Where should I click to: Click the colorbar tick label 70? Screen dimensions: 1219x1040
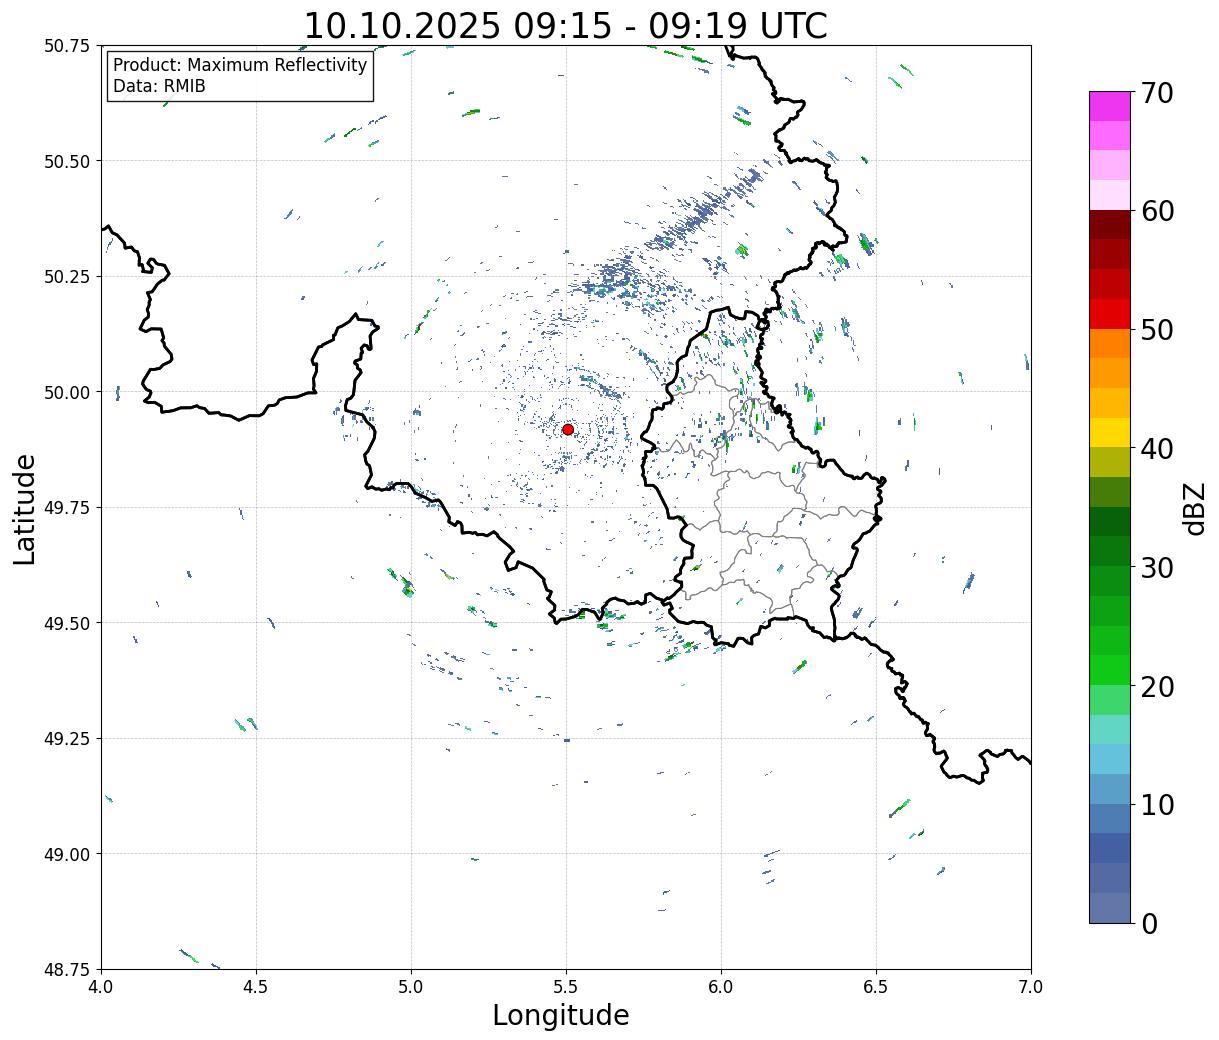1157,93
